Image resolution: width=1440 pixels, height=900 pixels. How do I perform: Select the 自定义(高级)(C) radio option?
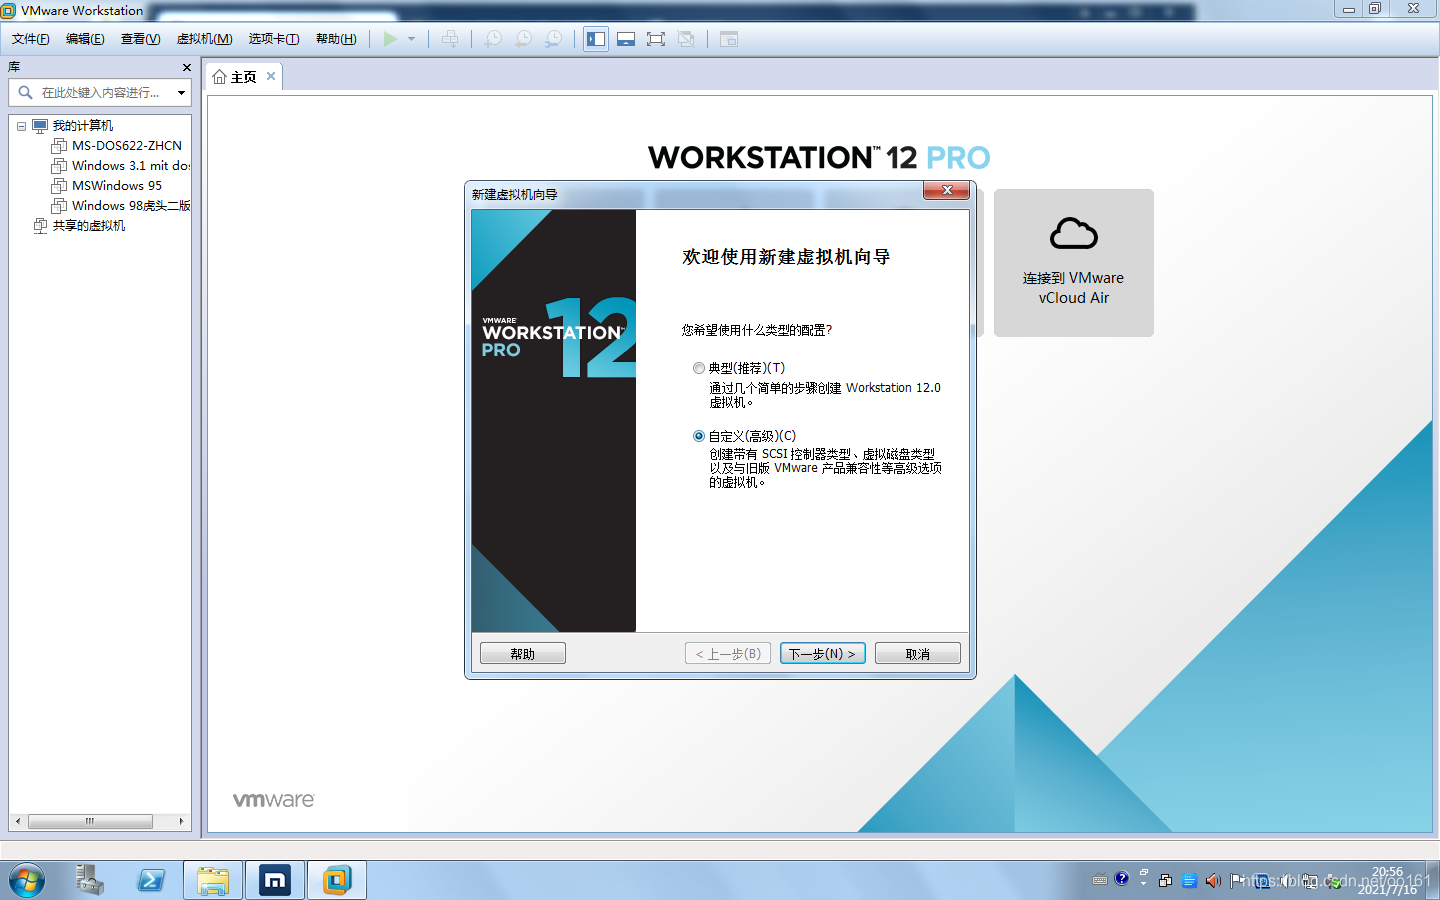click(x=699, y=436)
